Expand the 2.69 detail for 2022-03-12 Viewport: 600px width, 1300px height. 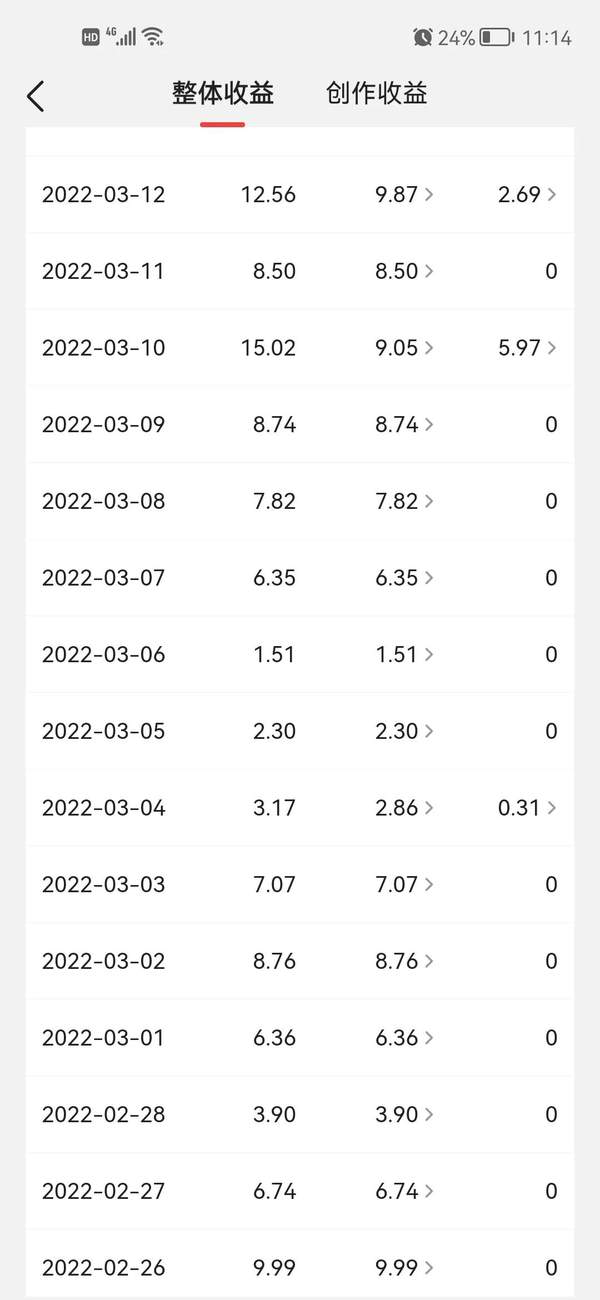pyautogui.click(x=527, y=194)
